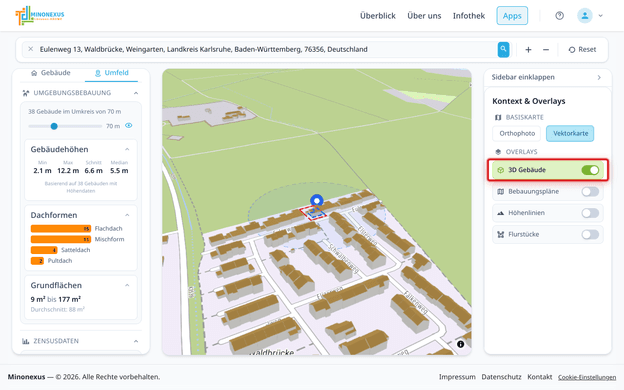Open Cookie-Einstellungen link

point(587,377)
